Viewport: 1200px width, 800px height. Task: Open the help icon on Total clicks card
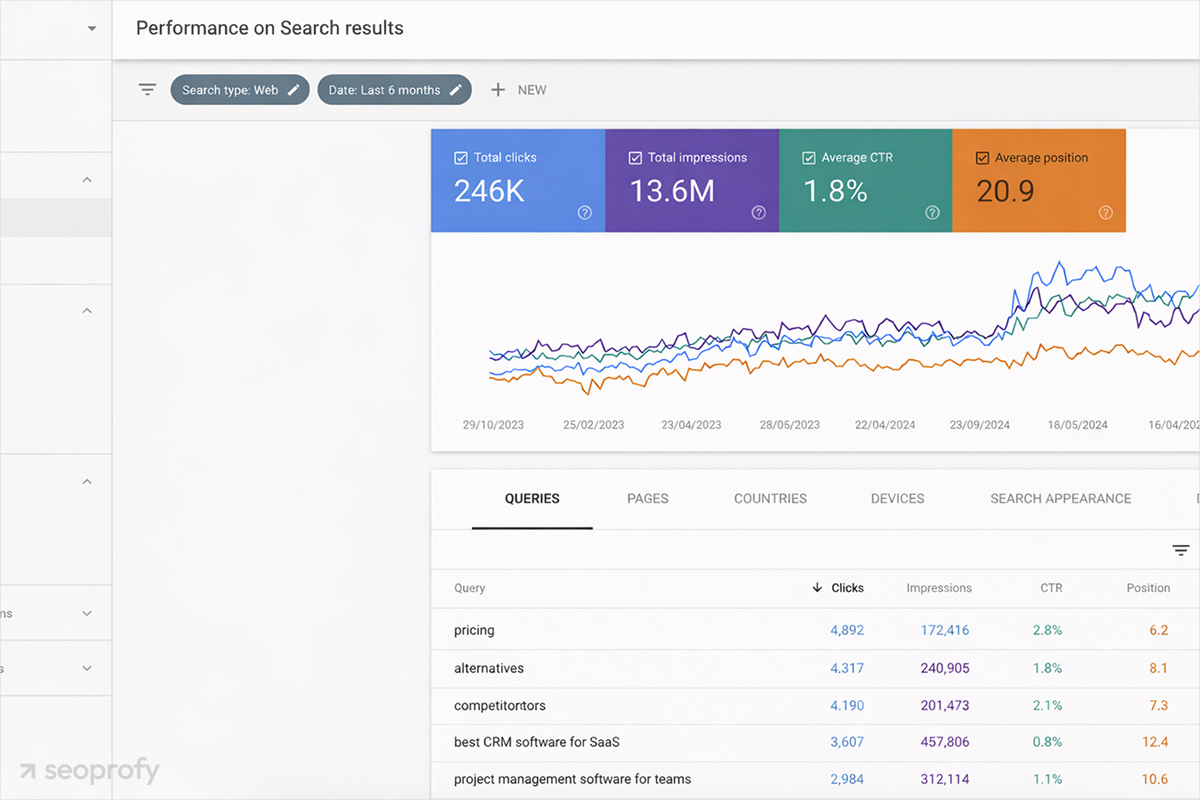click(x=585, y=212)
